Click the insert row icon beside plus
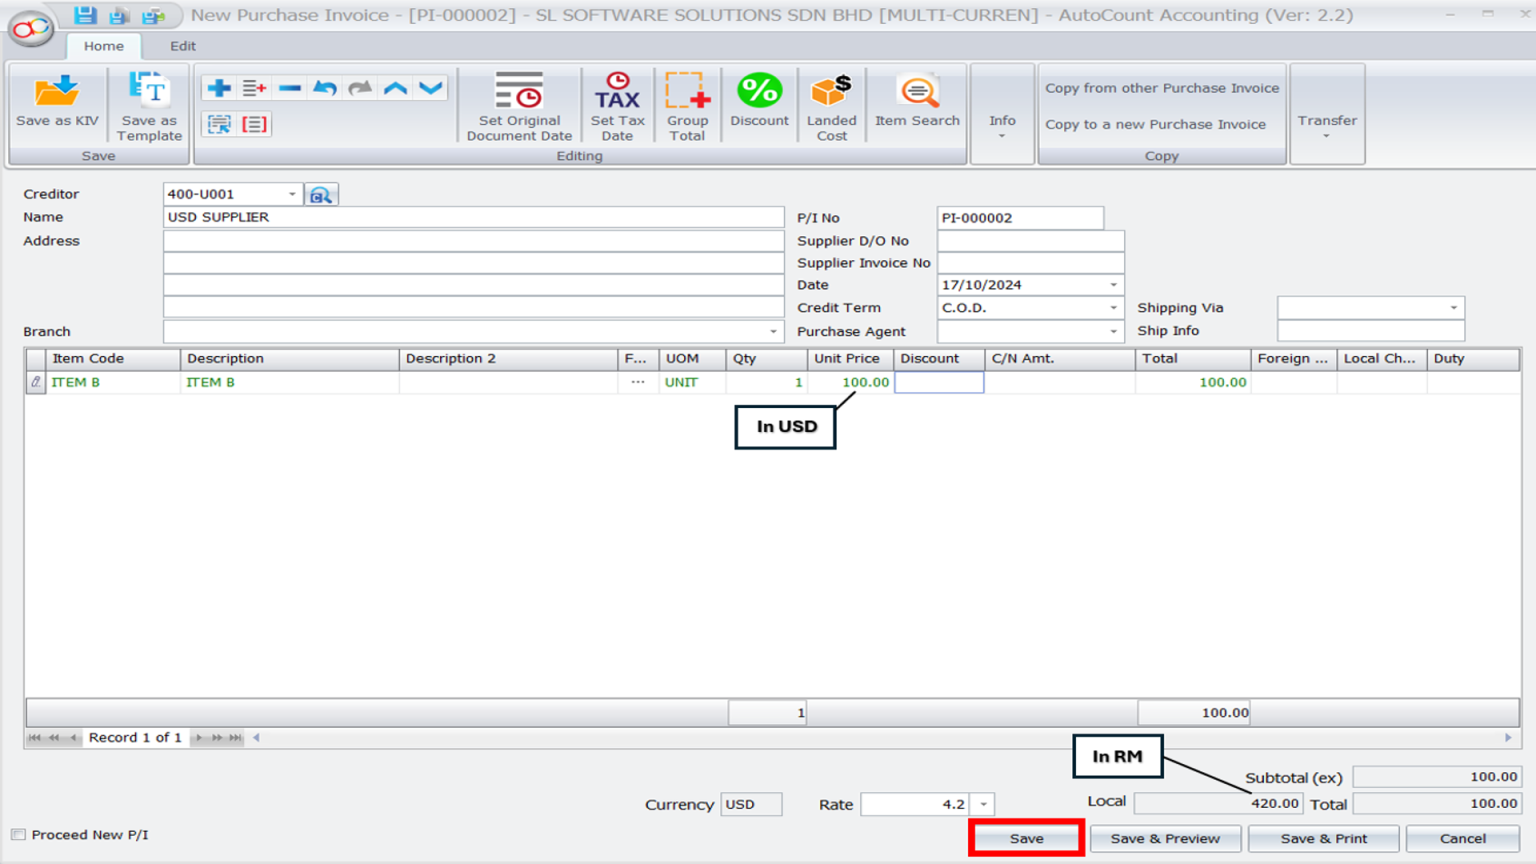The width and height of the screenshot is (1536, 864). coord(254,88)
